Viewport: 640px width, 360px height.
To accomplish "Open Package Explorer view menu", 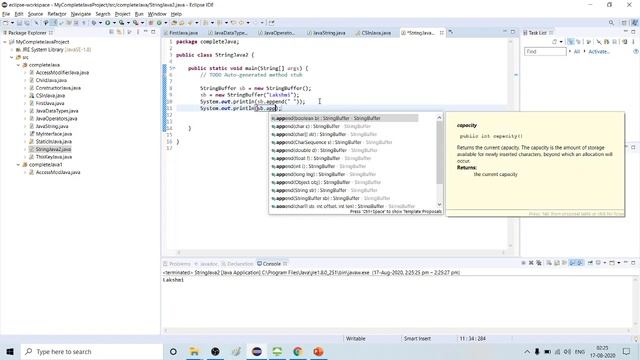I will tap(138, 32).
